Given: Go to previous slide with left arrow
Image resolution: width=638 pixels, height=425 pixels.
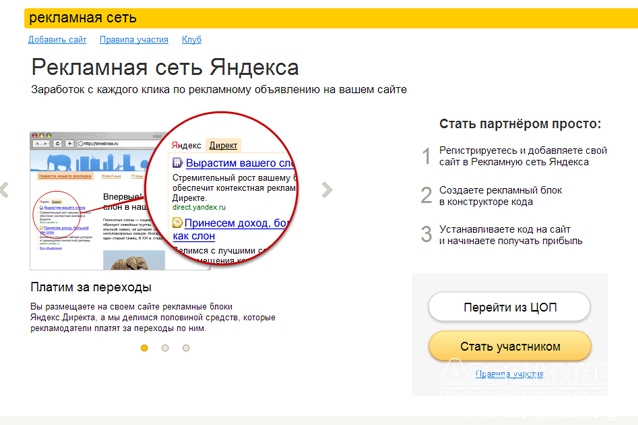Looking at the screenshot, I should [x=4, y=190].
